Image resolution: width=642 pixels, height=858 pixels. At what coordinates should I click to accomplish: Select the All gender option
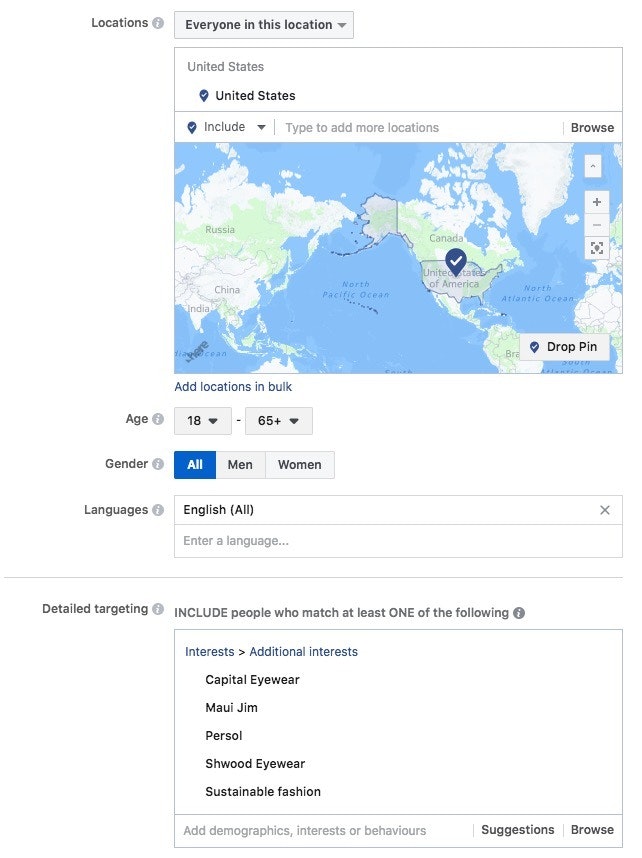coord(195,465)
